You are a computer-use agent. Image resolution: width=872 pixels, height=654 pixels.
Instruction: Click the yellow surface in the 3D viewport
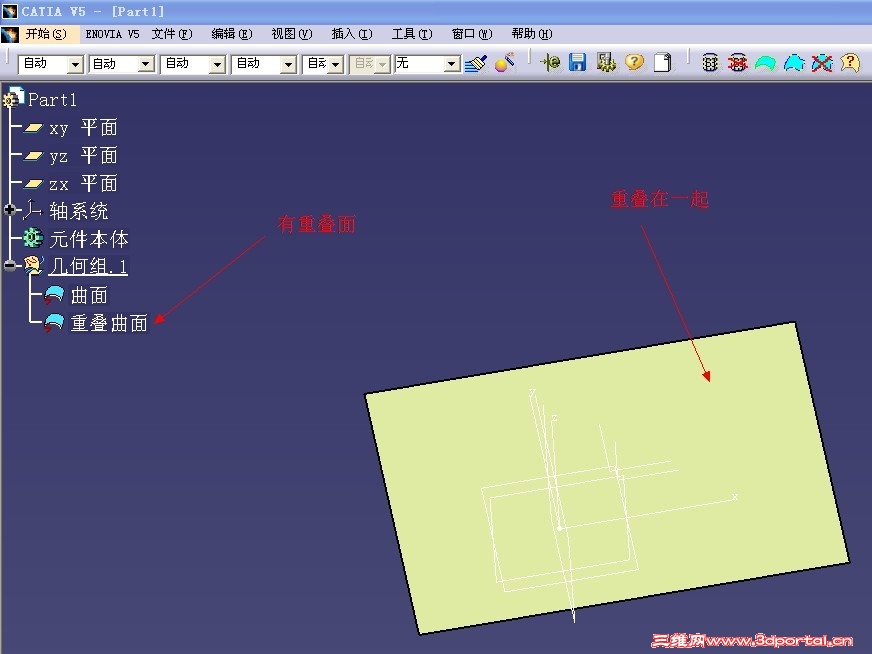pos(606,478)
